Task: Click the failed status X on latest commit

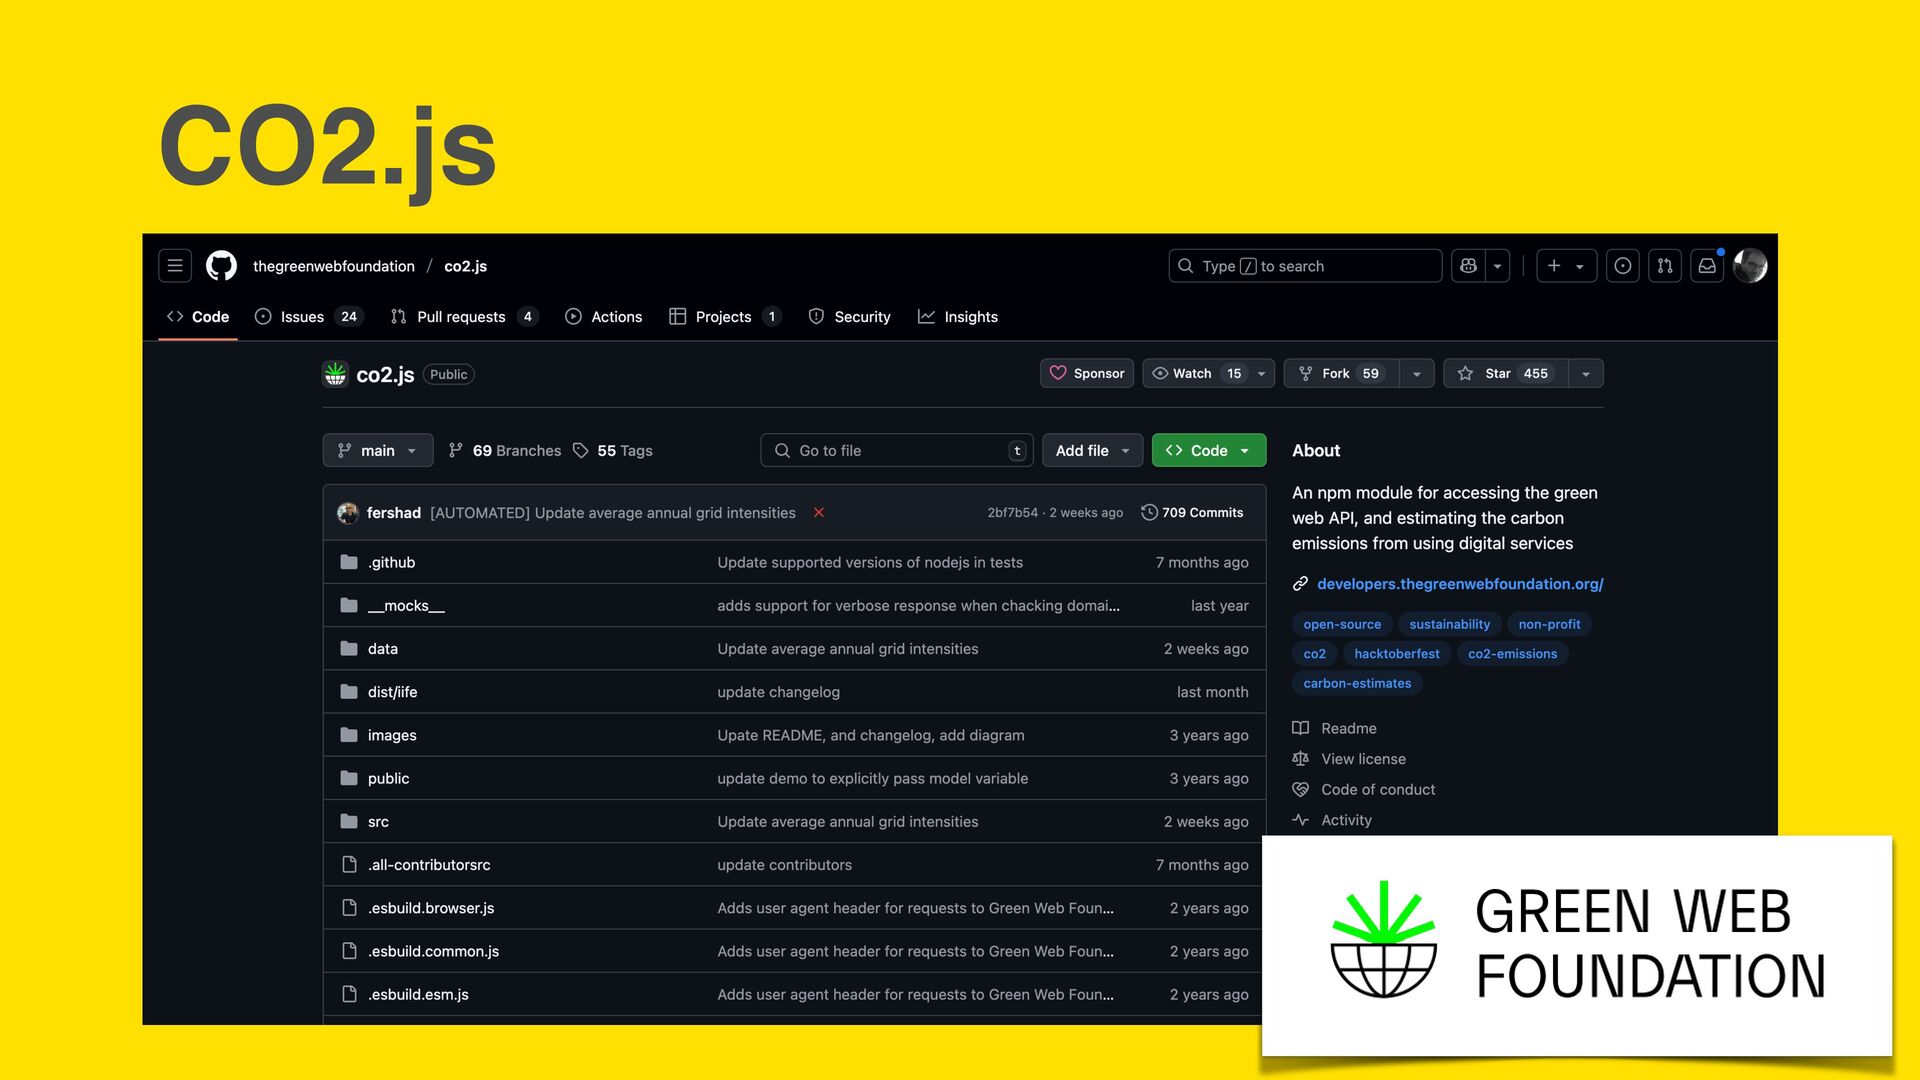Action: pyautogui.click(x=819, y=513)
